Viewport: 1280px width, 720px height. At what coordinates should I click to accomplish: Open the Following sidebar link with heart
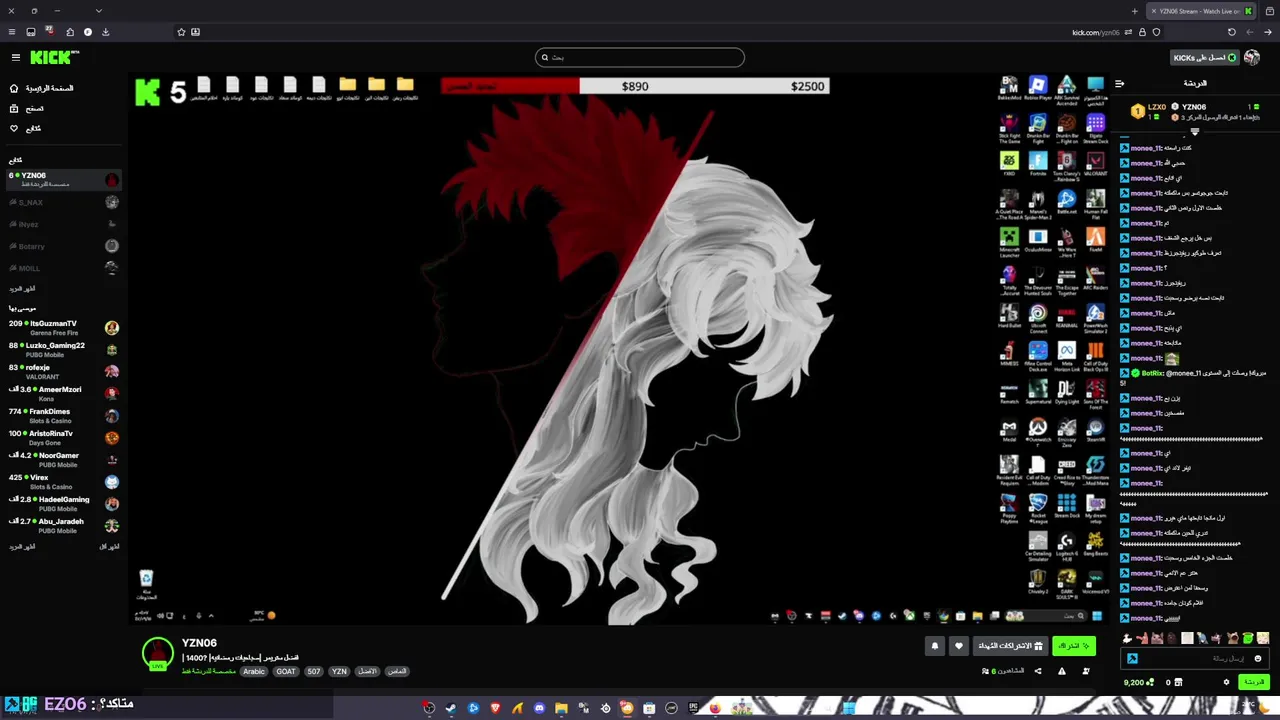click(x=25, y=128)
